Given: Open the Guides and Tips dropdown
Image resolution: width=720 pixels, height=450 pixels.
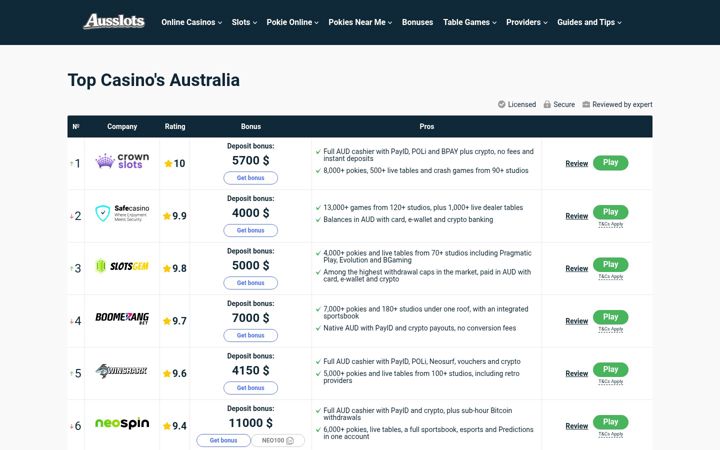Looking at the screenshot, I should (x=589, y=22).
